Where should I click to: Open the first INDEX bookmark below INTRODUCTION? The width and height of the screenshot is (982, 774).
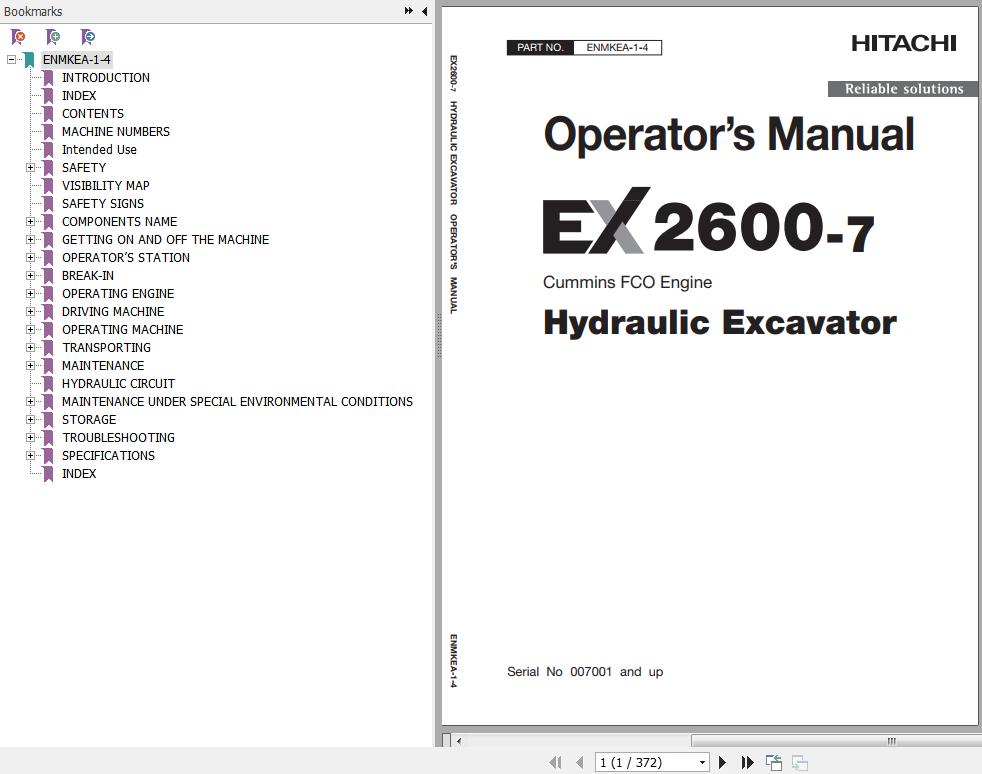pos(79,96)
